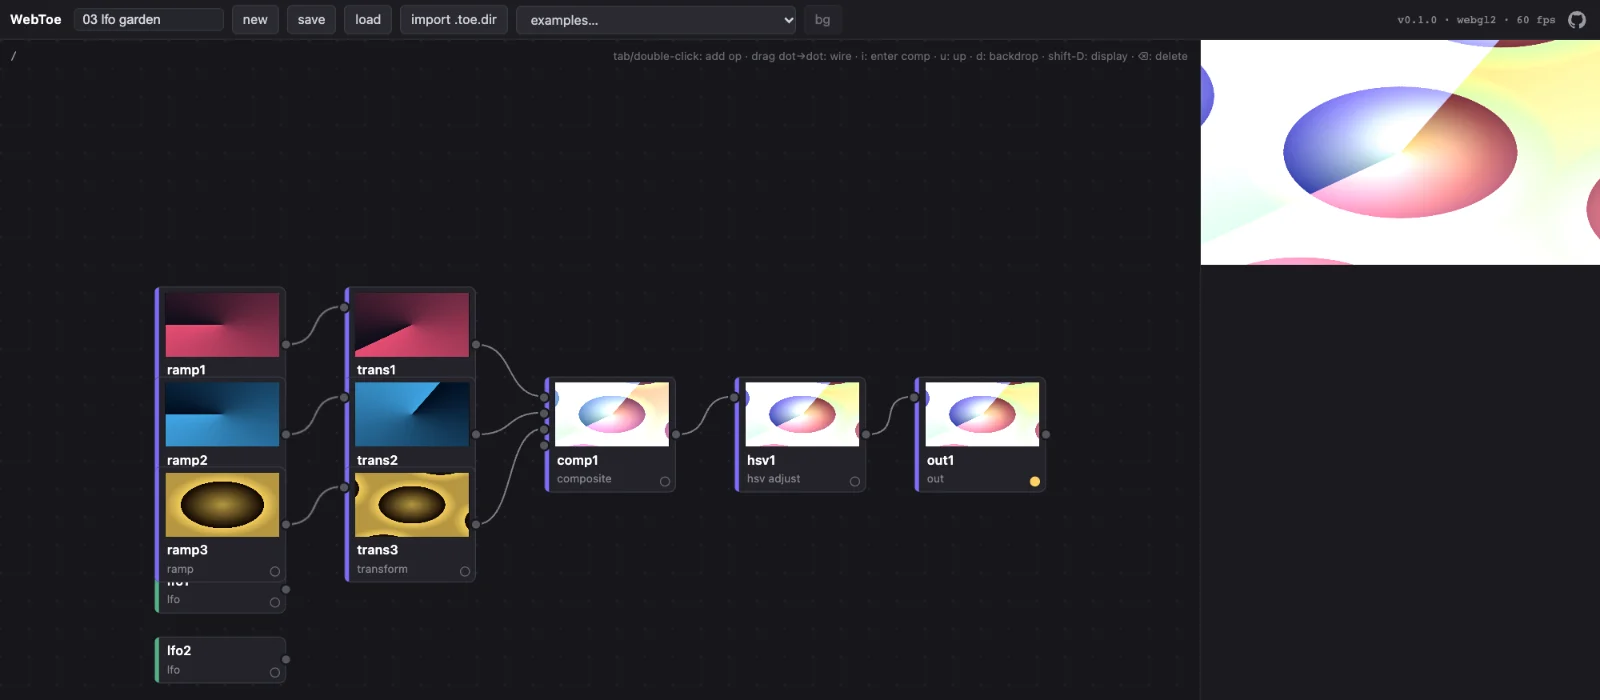Click the output dot of comp1
This screenshot has width=1600, height=700.
pyautogui.click(x=676, y=434)
